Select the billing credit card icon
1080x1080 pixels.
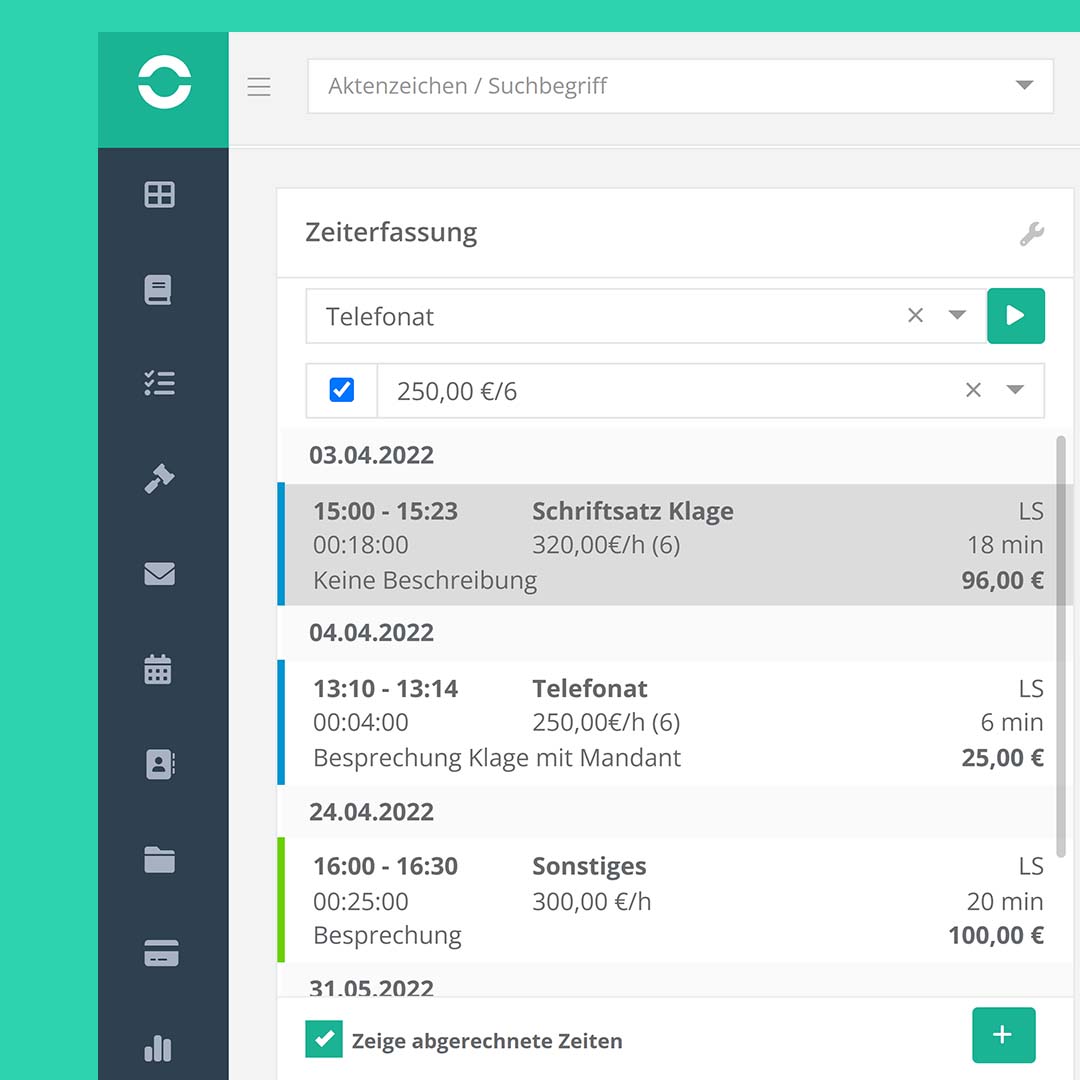(x=160, y=954)
